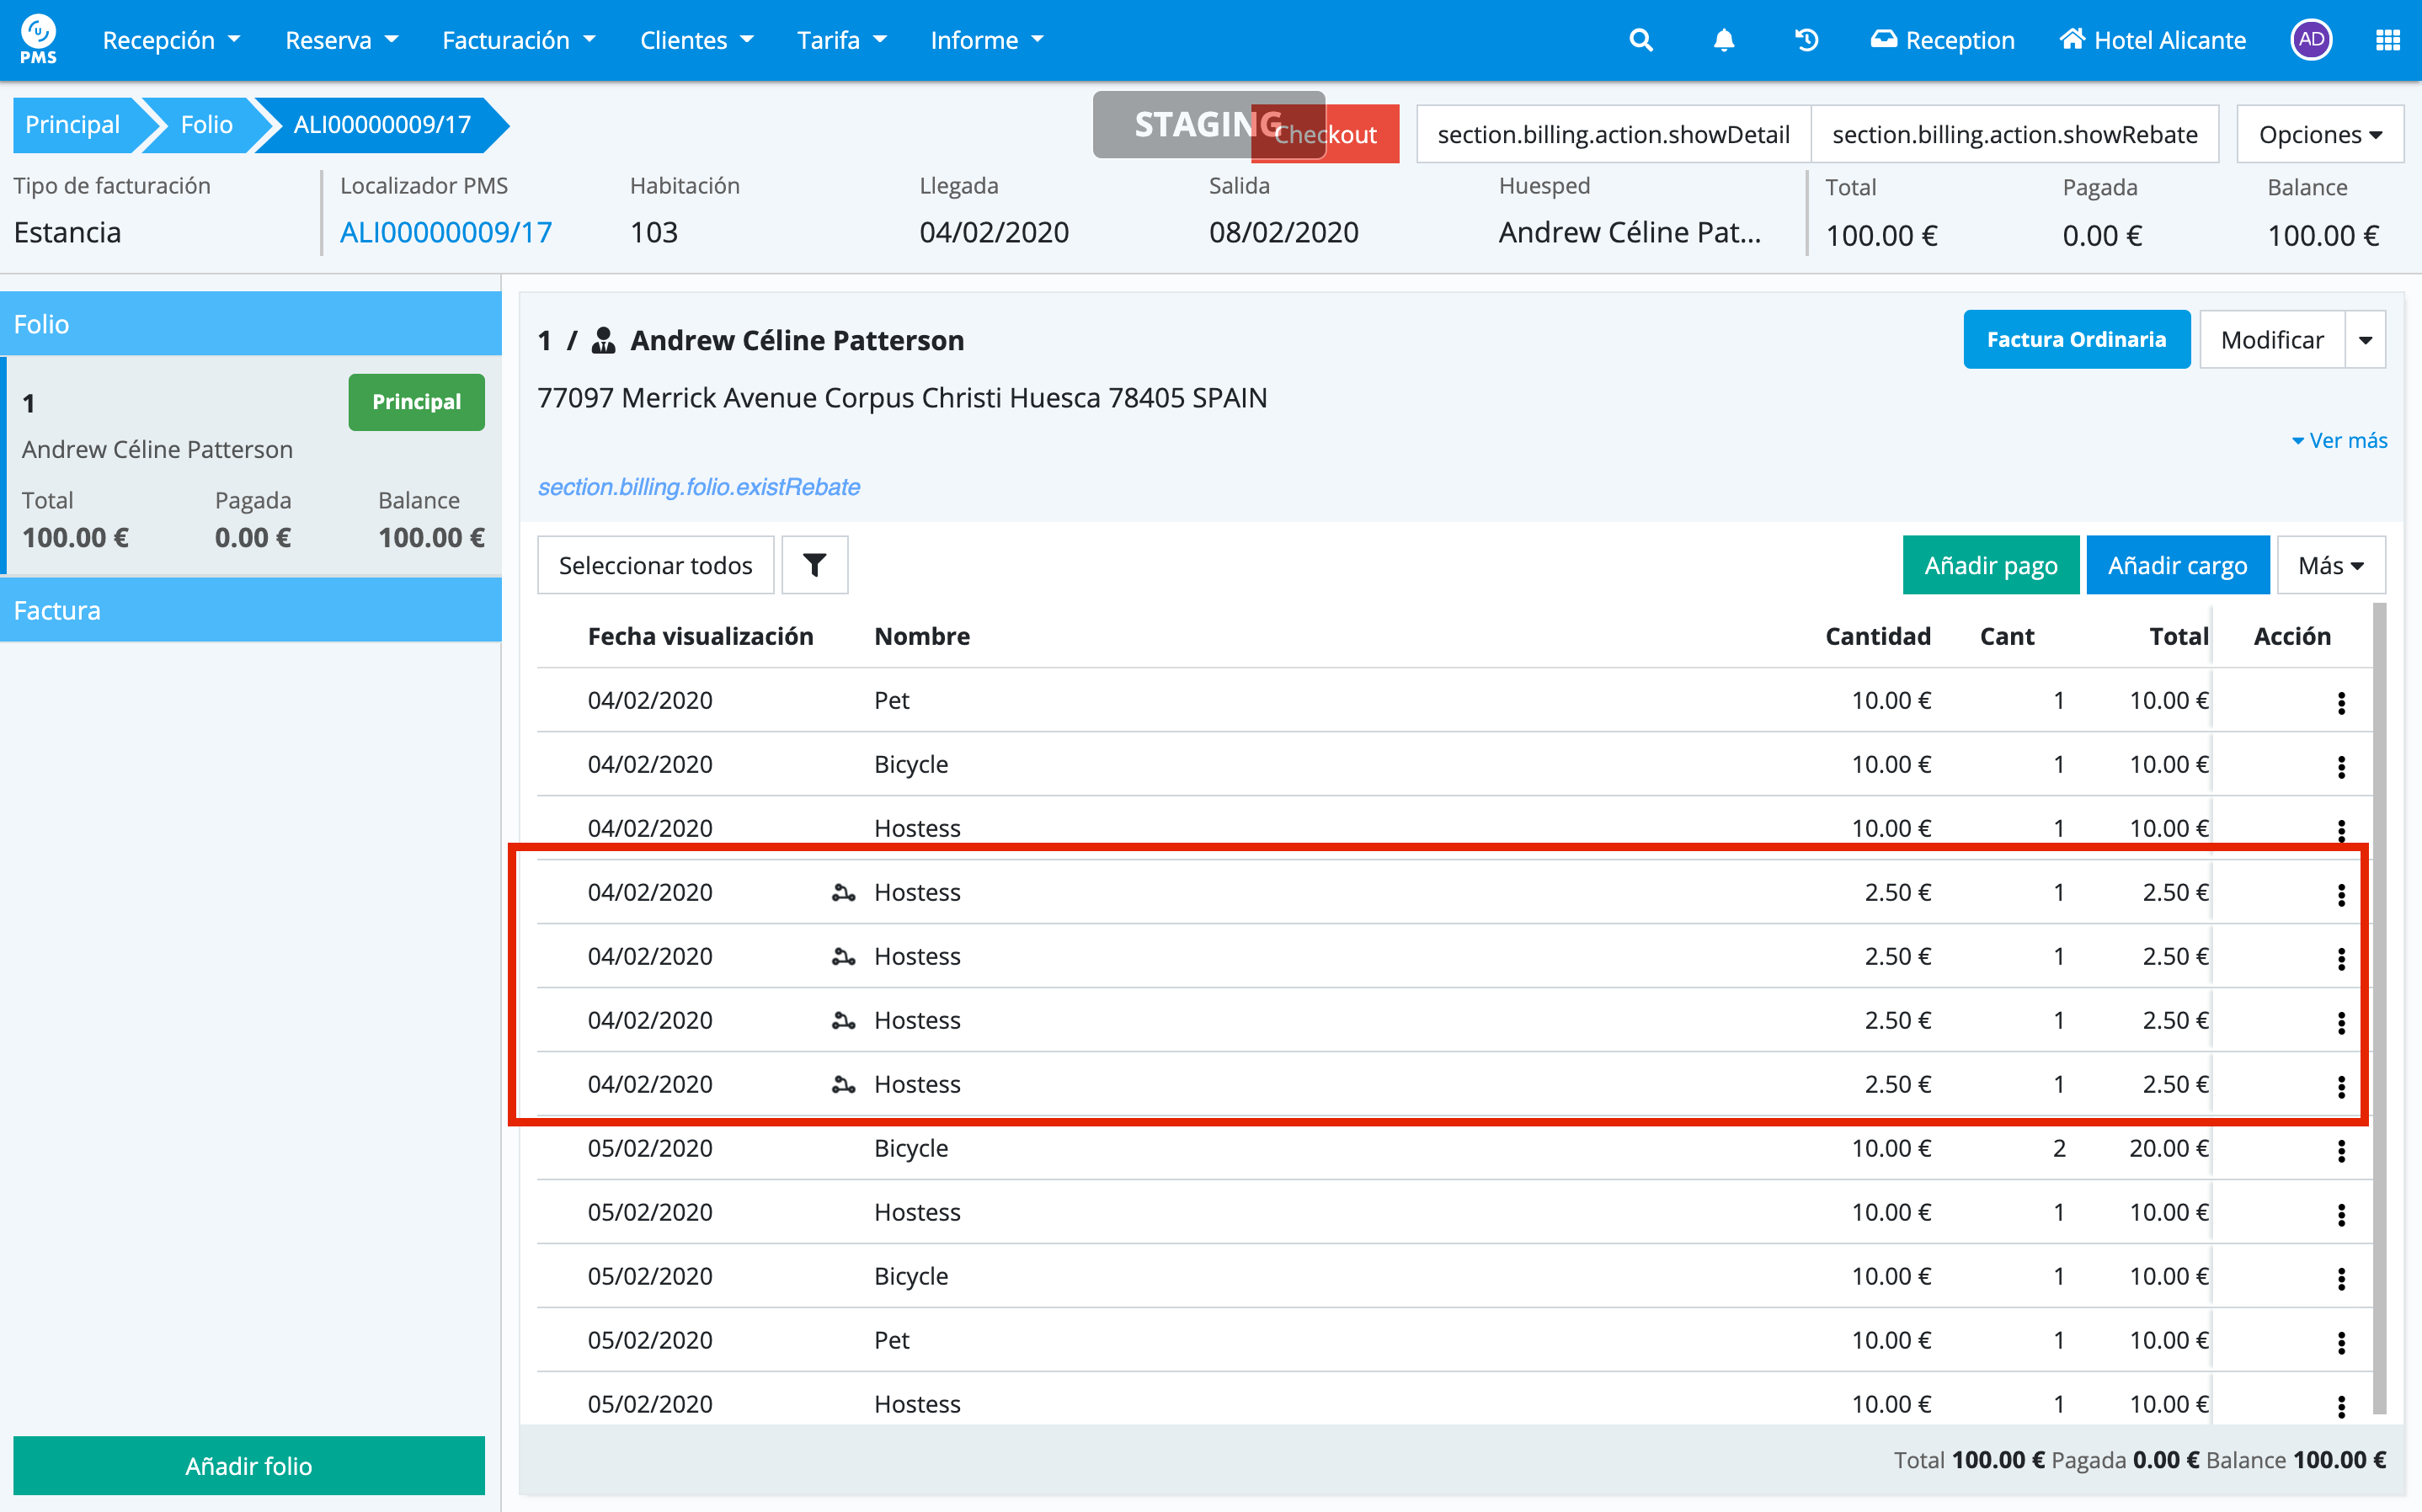Toggle section.billing.action.showRebate view
The height and width of the screenshot is (1512, 2422).
pos(2014,134)
